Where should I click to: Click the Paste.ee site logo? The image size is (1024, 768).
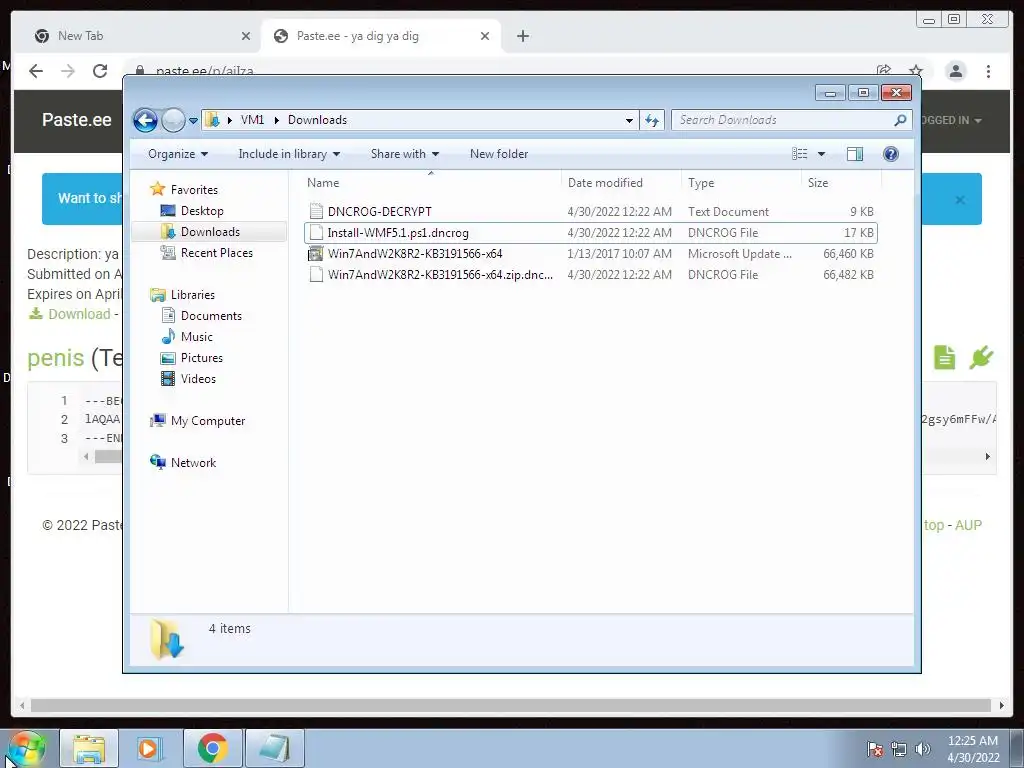click(76, 120)
